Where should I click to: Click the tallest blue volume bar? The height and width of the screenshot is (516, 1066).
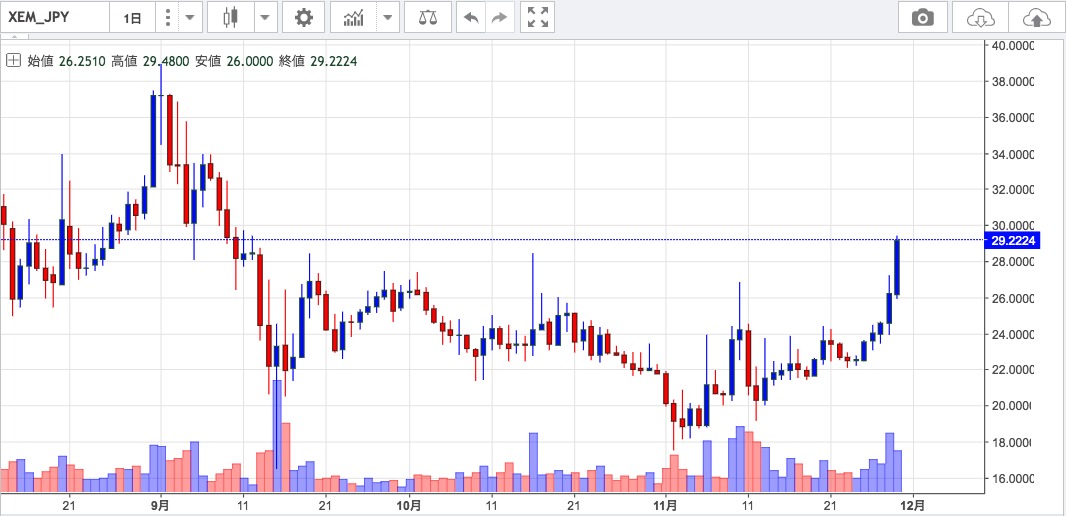click(x=277, y=436)
